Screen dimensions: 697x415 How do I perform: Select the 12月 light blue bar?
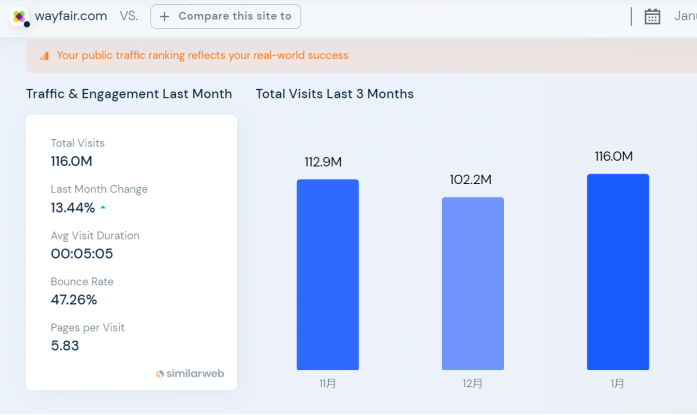(472, 283)
